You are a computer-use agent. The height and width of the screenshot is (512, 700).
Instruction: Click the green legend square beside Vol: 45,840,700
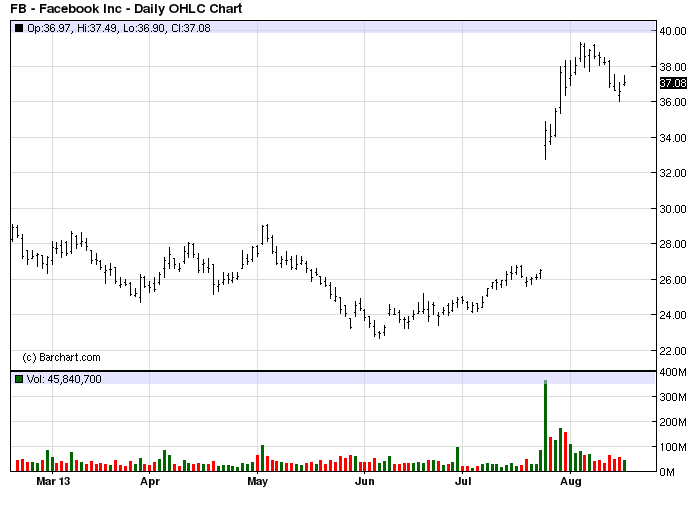coord(19,379)
